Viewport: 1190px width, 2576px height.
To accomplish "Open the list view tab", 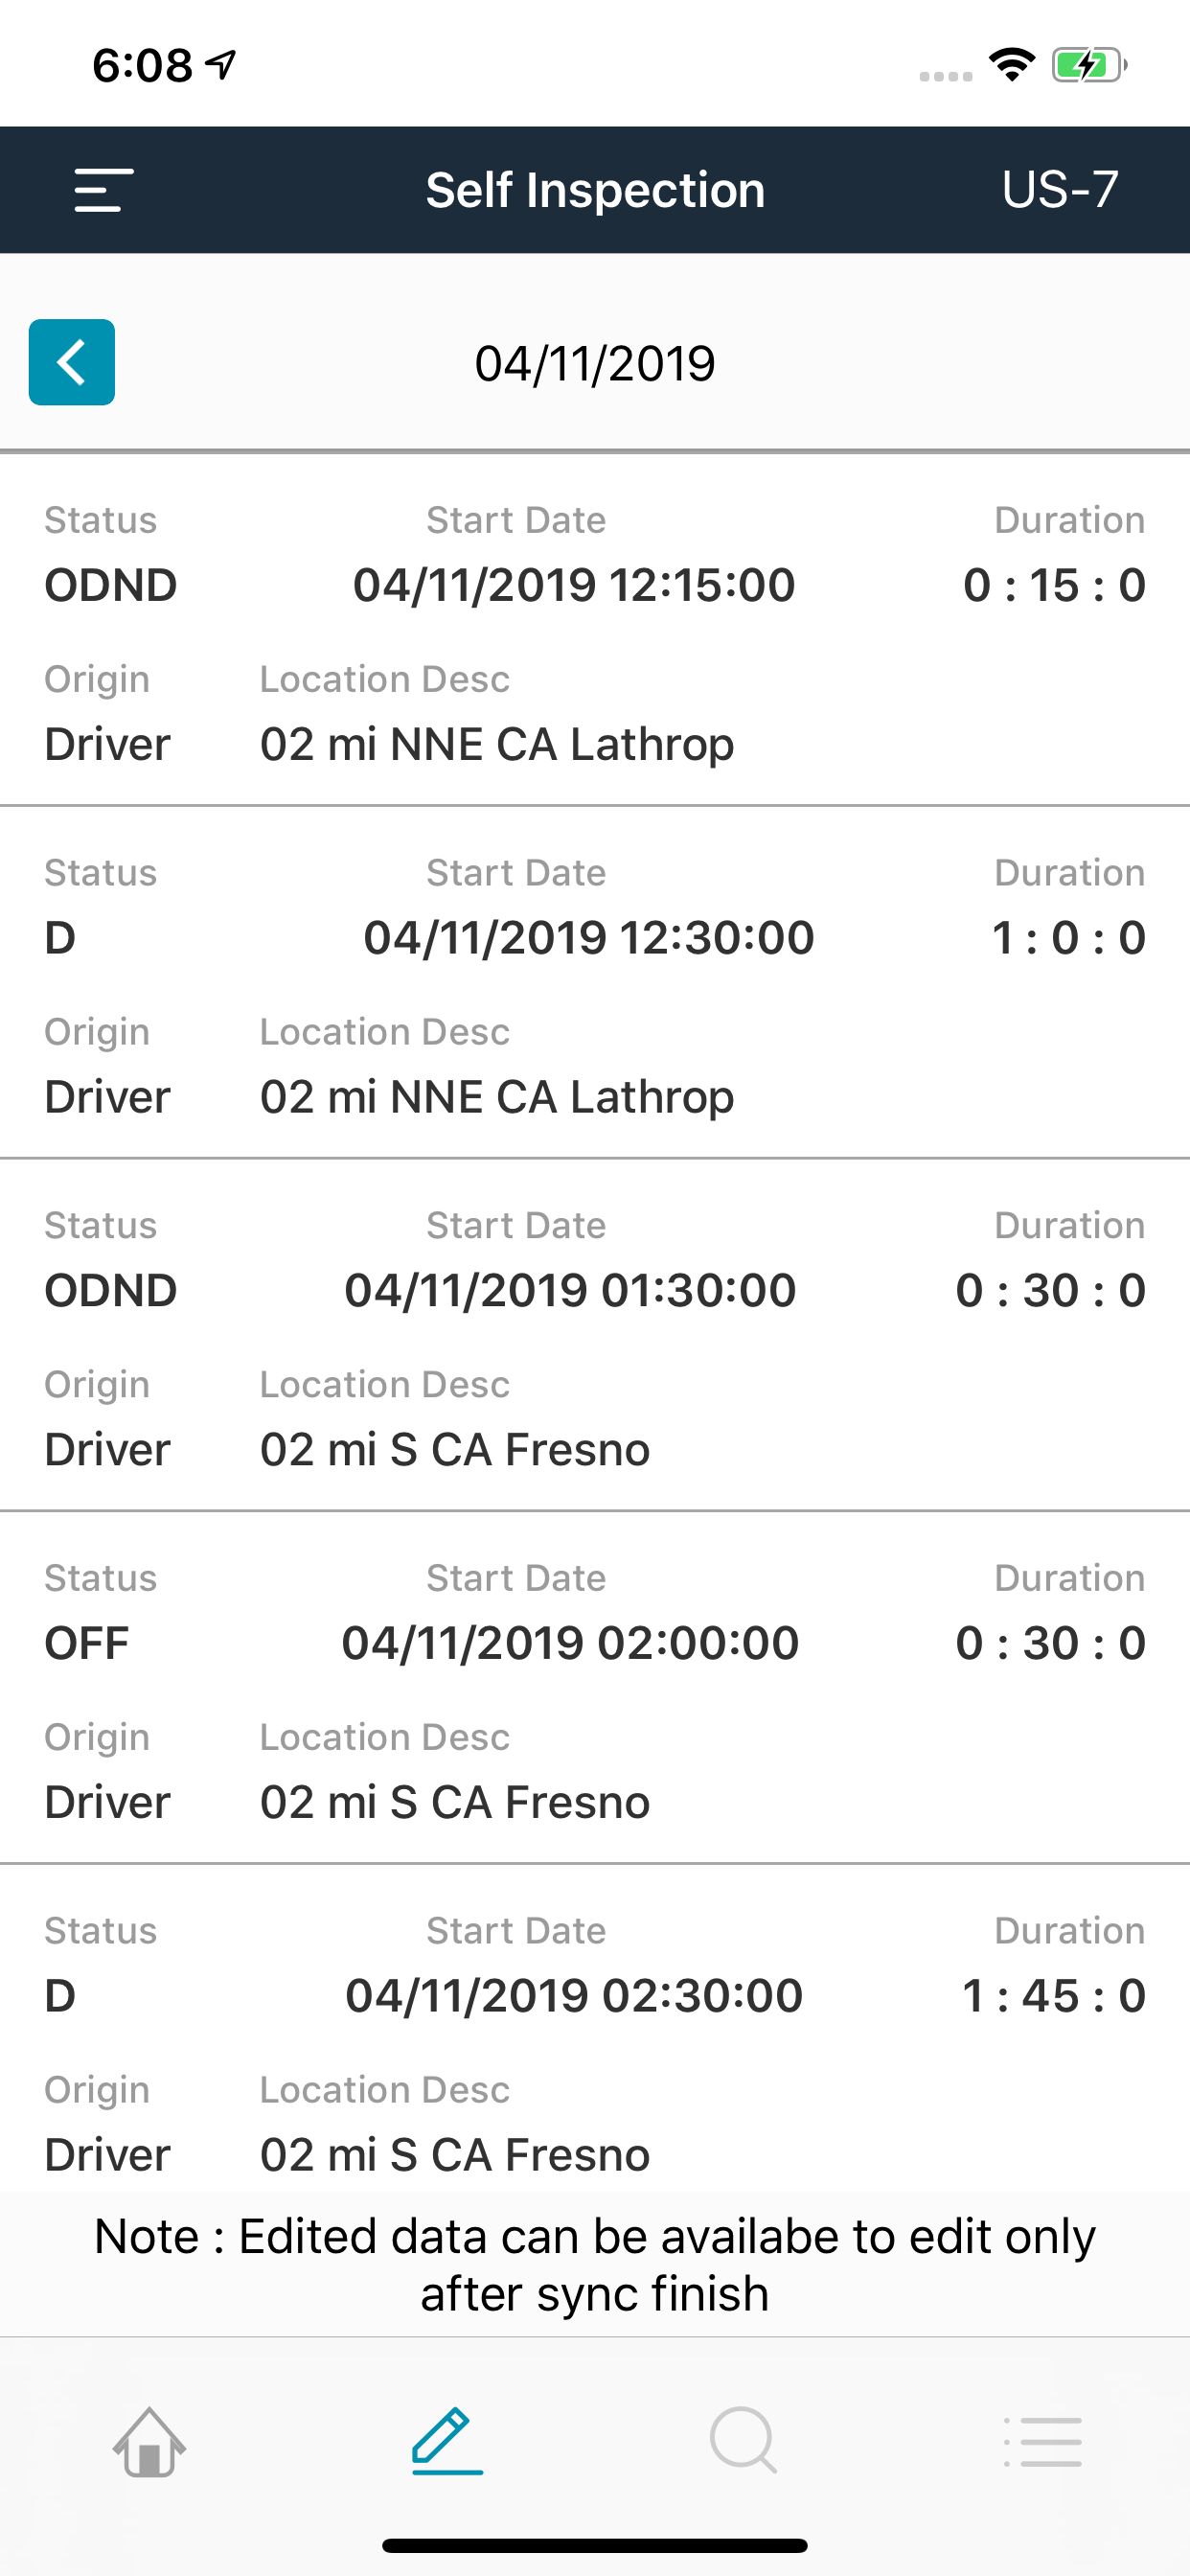I will coord(1042,2441).
